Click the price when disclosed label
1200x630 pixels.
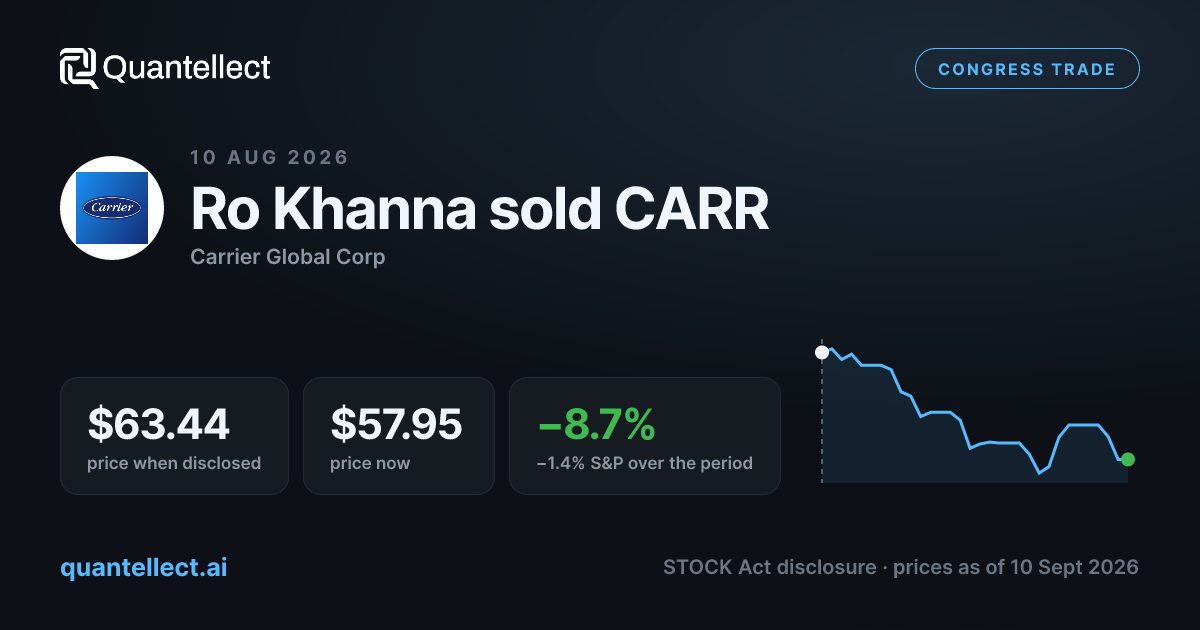pyautogui.click(x=174, y=463)
